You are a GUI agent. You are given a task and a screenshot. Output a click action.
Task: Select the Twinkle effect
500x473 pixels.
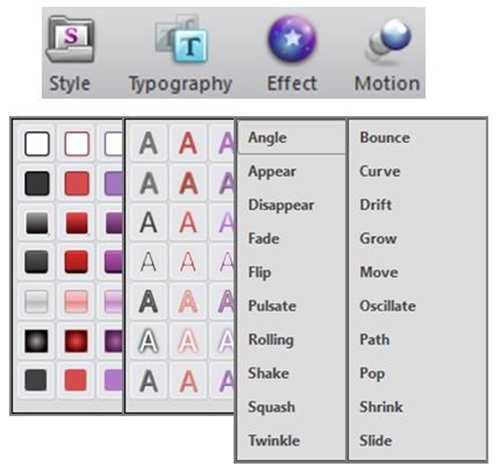click(x=274, y=440)
